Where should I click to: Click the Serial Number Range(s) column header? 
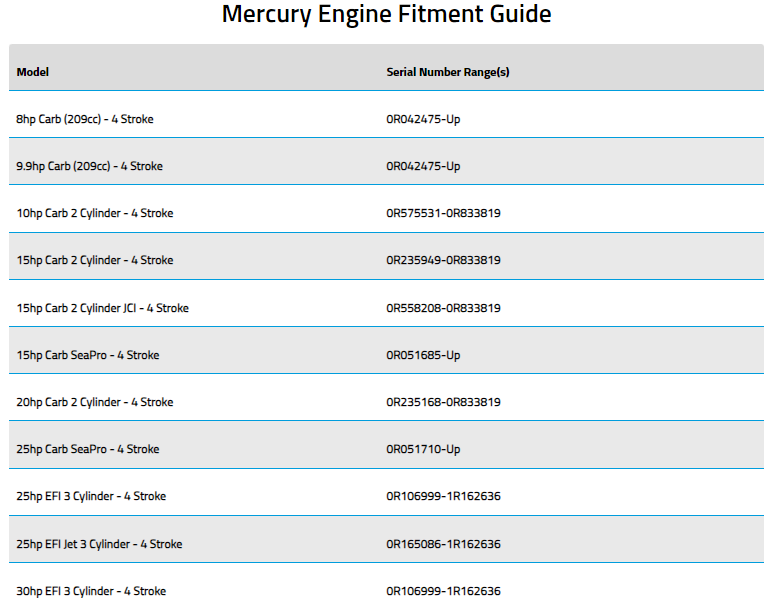point(448,72)
